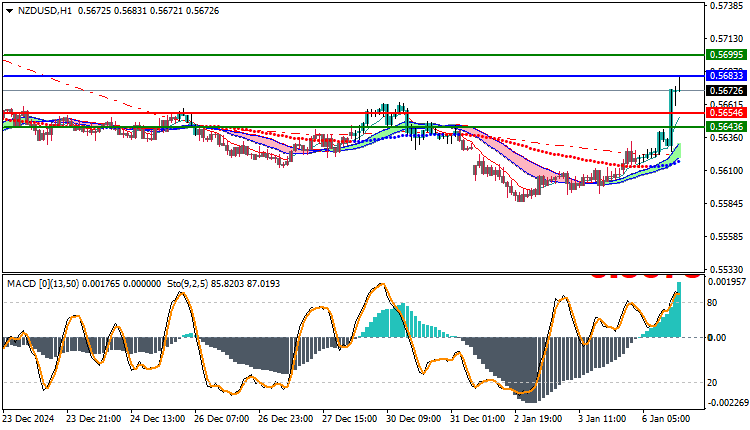Click the -0.002269 indicator scale value
Image resolution: width=750 pixels, height=430 pixels.
click(727, 403)
